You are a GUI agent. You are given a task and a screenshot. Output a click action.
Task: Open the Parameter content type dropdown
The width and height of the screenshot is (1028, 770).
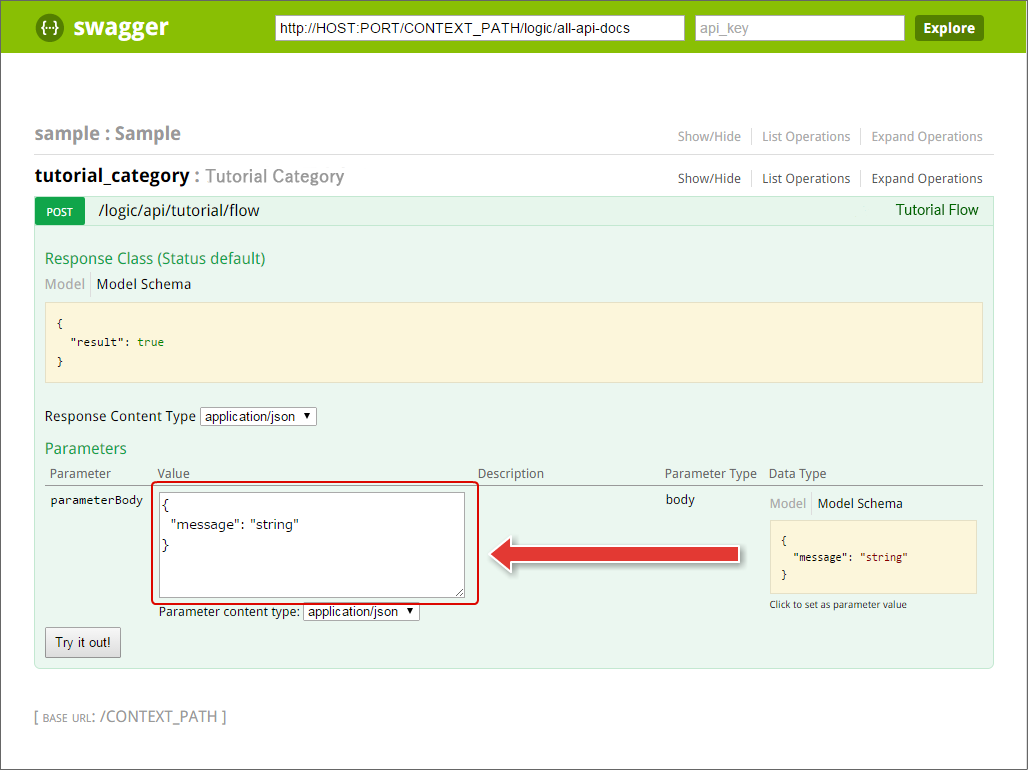361,611
